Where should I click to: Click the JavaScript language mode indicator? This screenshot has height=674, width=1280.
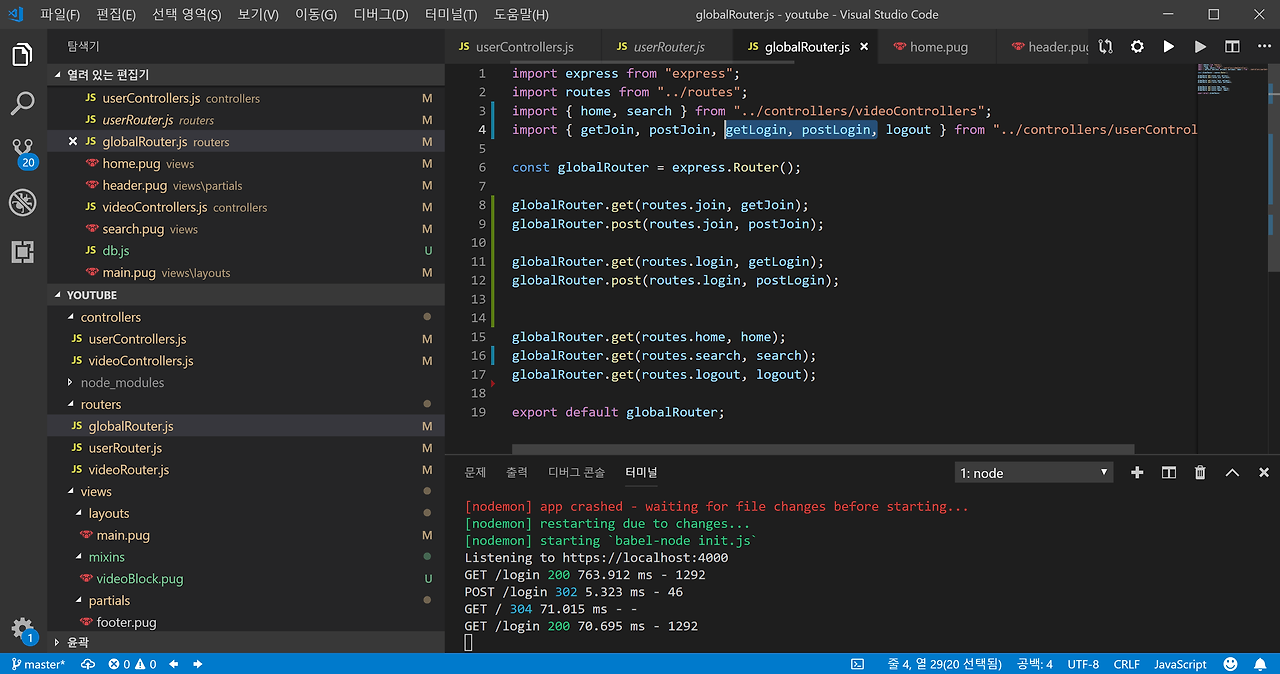point(1180,664)
